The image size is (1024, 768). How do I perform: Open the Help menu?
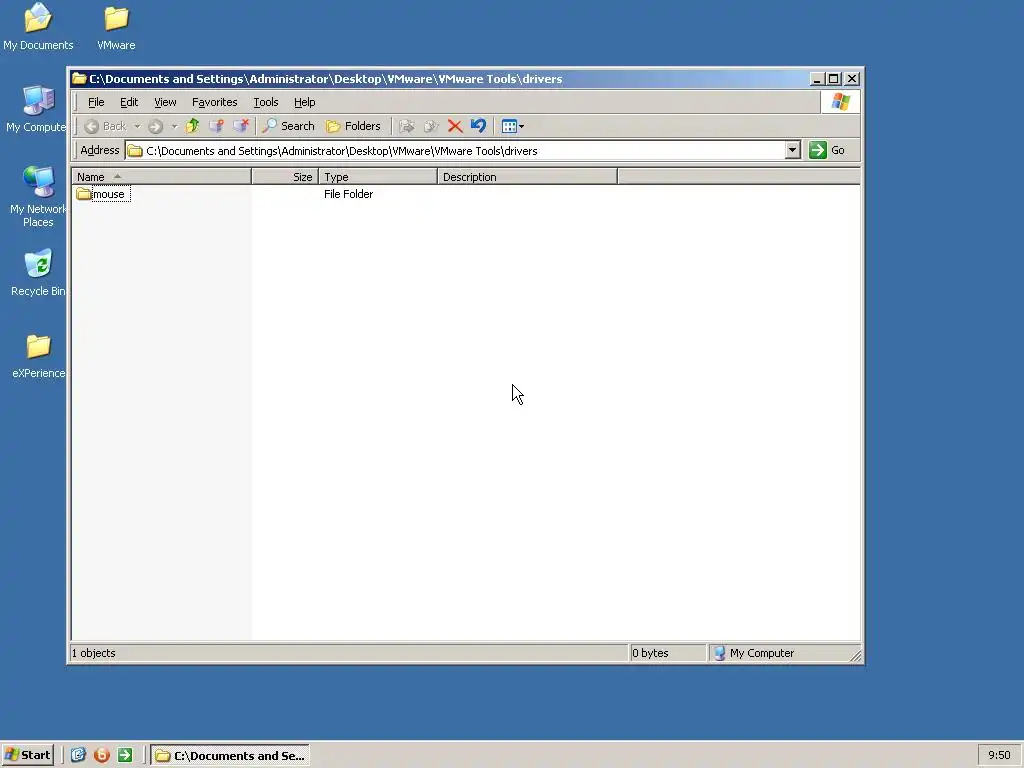pos(304,102)
